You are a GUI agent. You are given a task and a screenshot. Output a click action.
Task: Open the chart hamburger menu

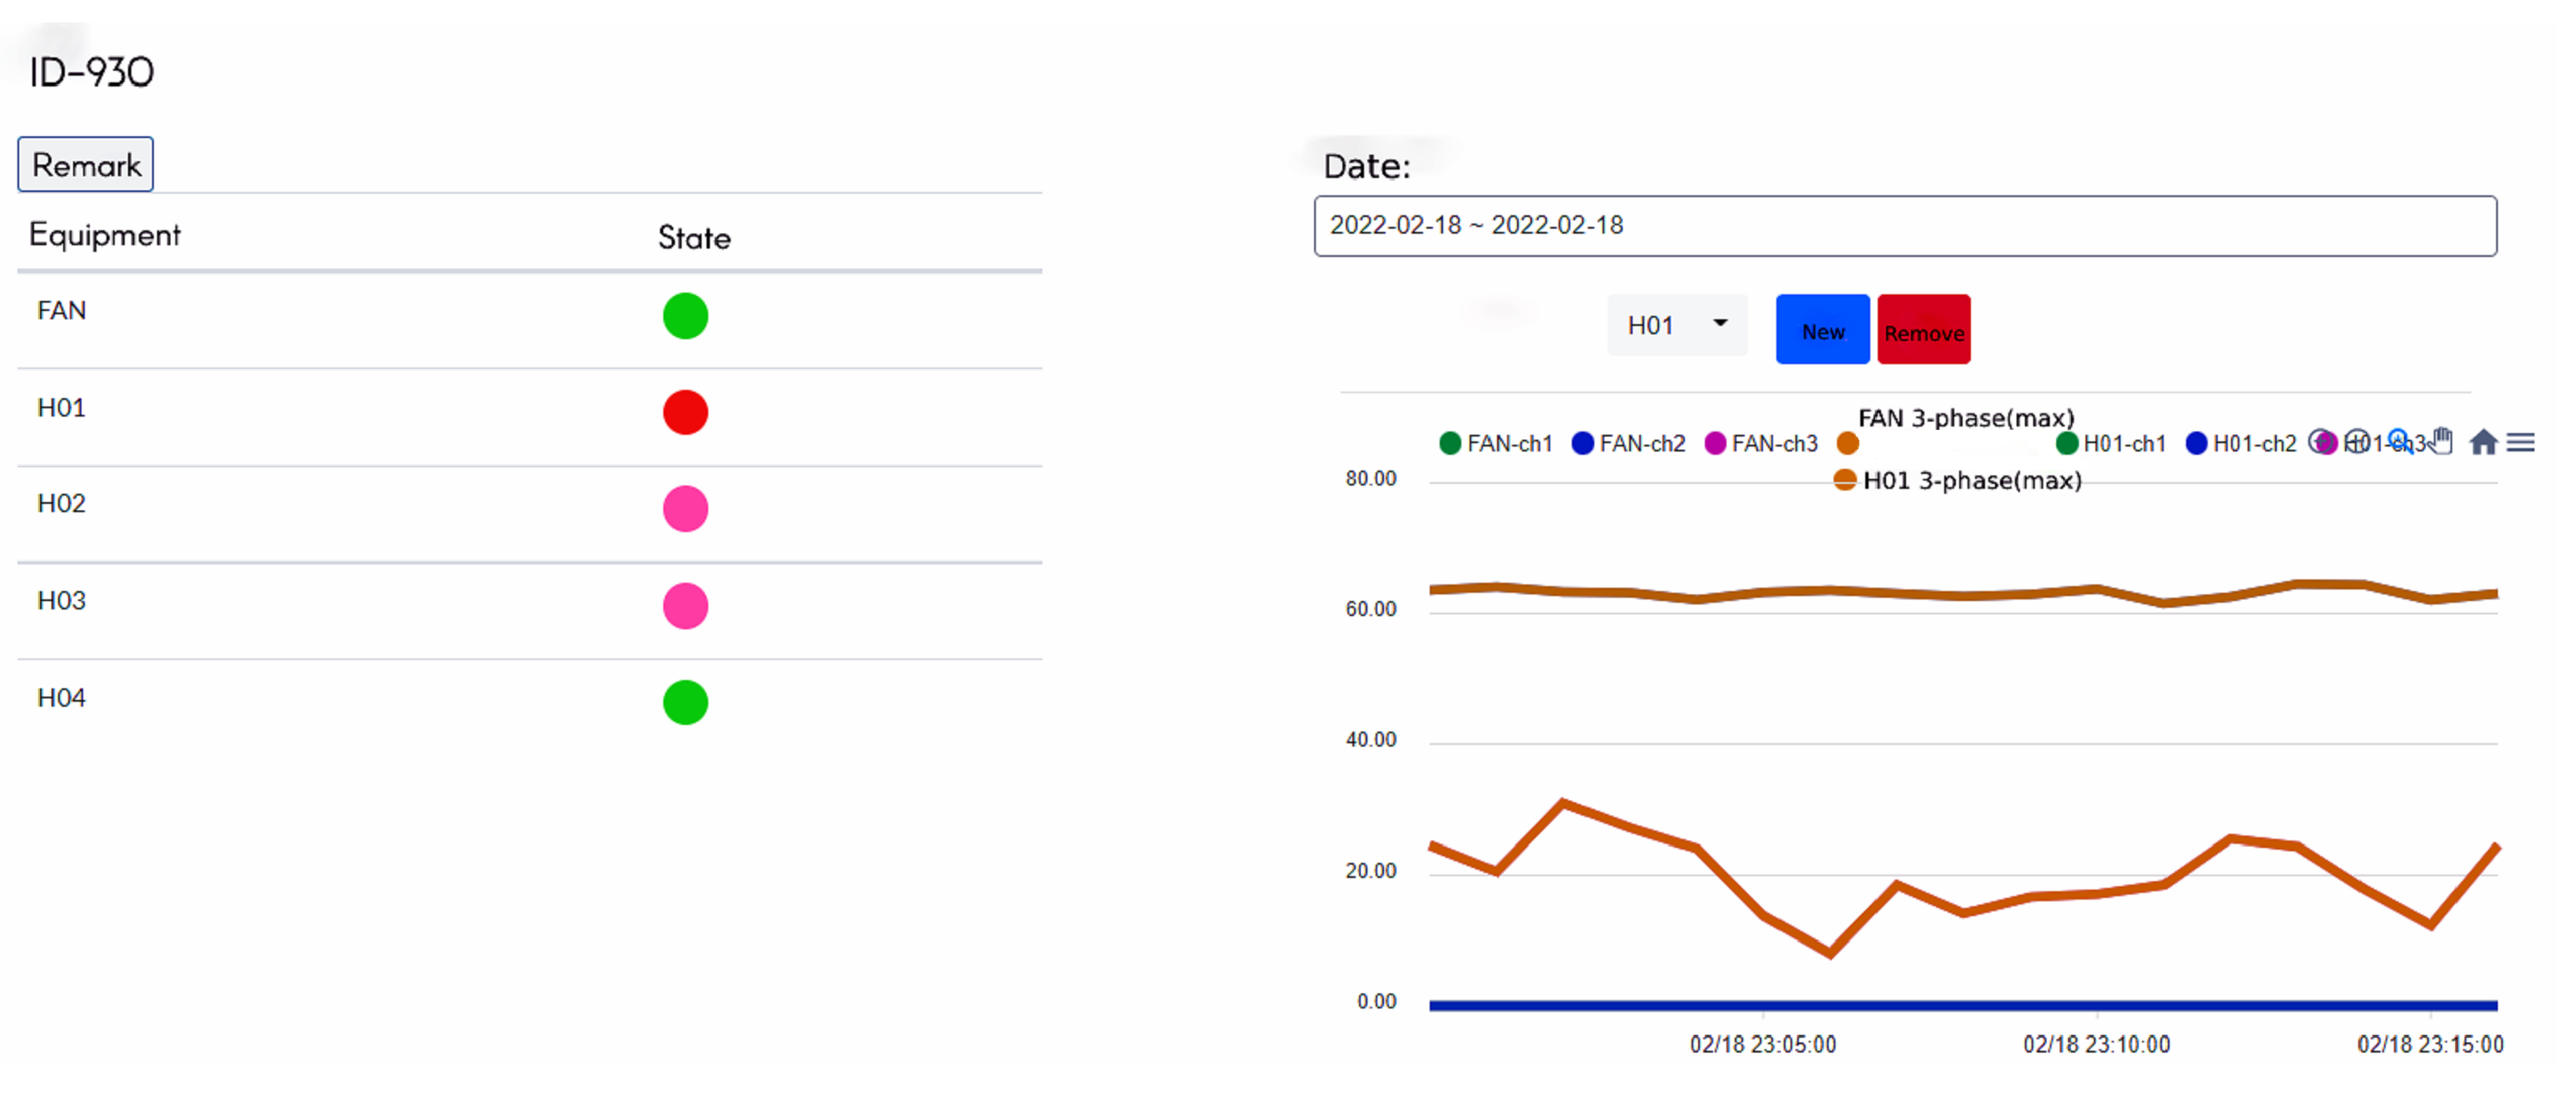pyautogui.click(x=2521, y=442)
